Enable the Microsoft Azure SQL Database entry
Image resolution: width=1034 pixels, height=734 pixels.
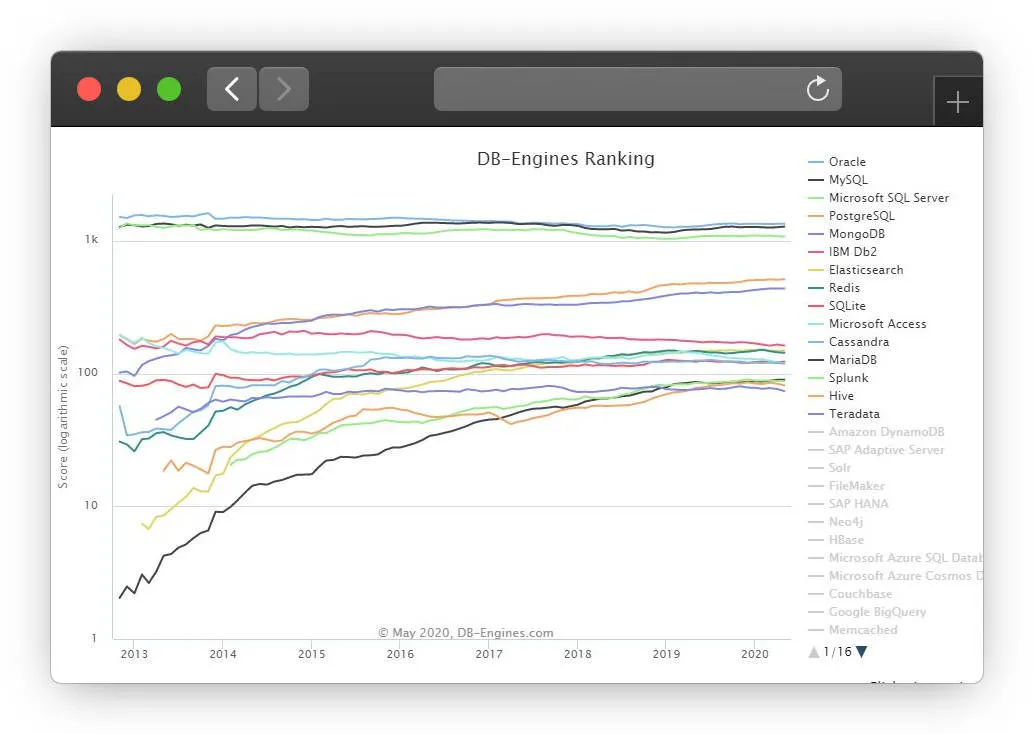coord(895,558)
